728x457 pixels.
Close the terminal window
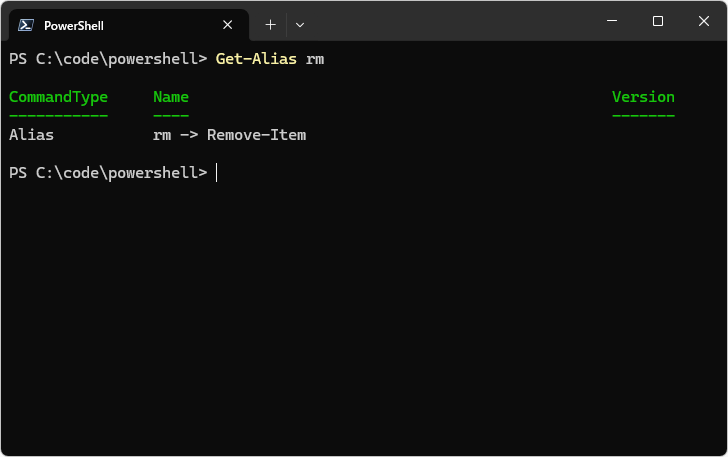(703, 21)
